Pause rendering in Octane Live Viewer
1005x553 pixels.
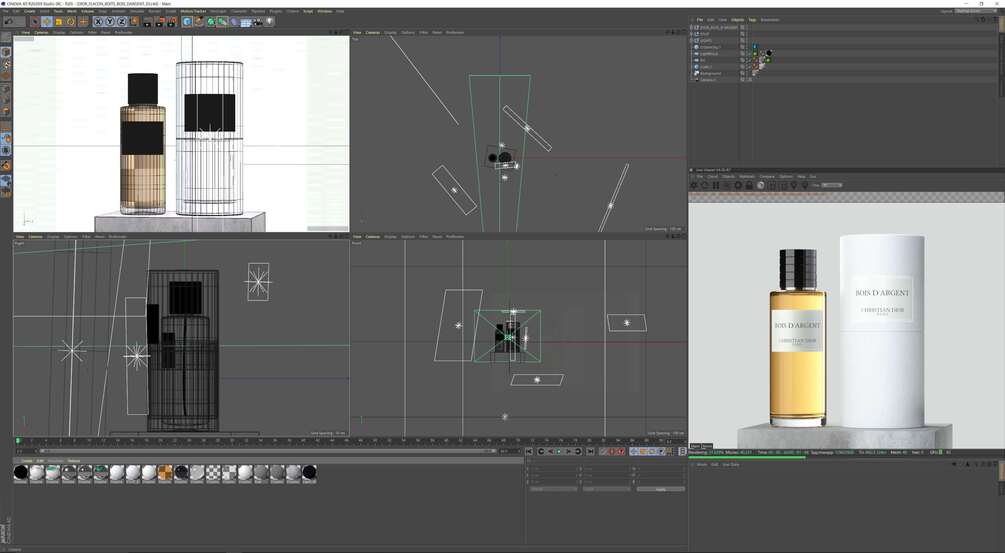(716, 185)
